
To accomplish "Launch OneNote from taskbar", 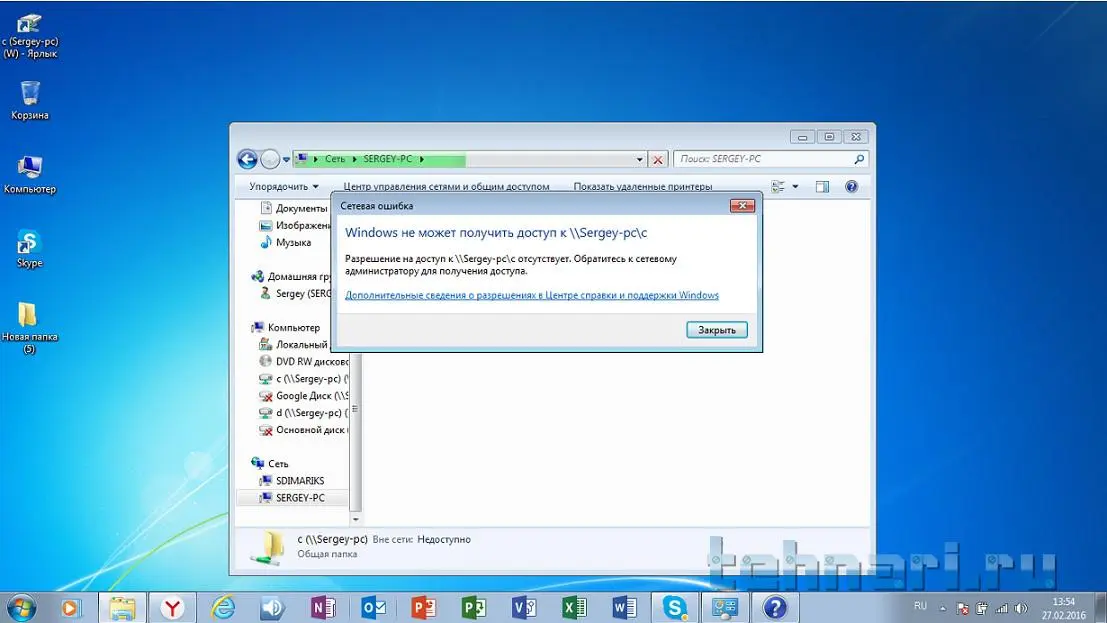I will coord(323,607).
